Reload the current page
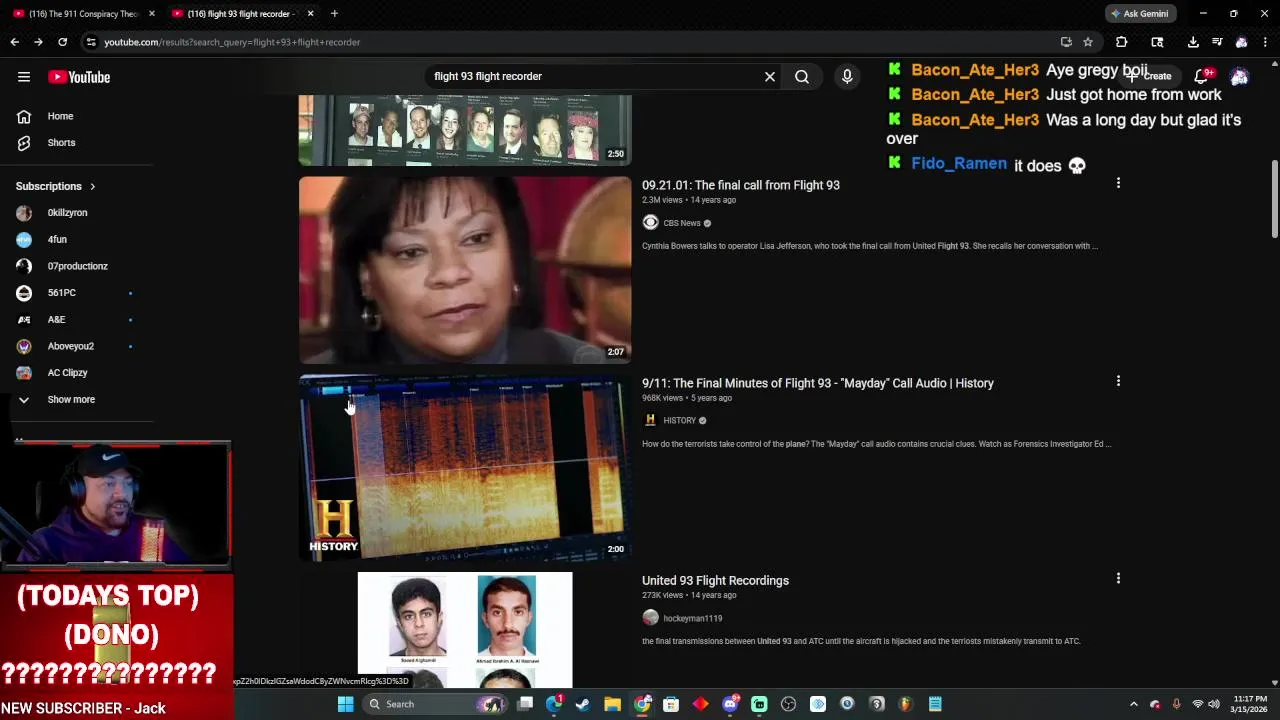The image size is (1280, 720). (x=62, y=42)
